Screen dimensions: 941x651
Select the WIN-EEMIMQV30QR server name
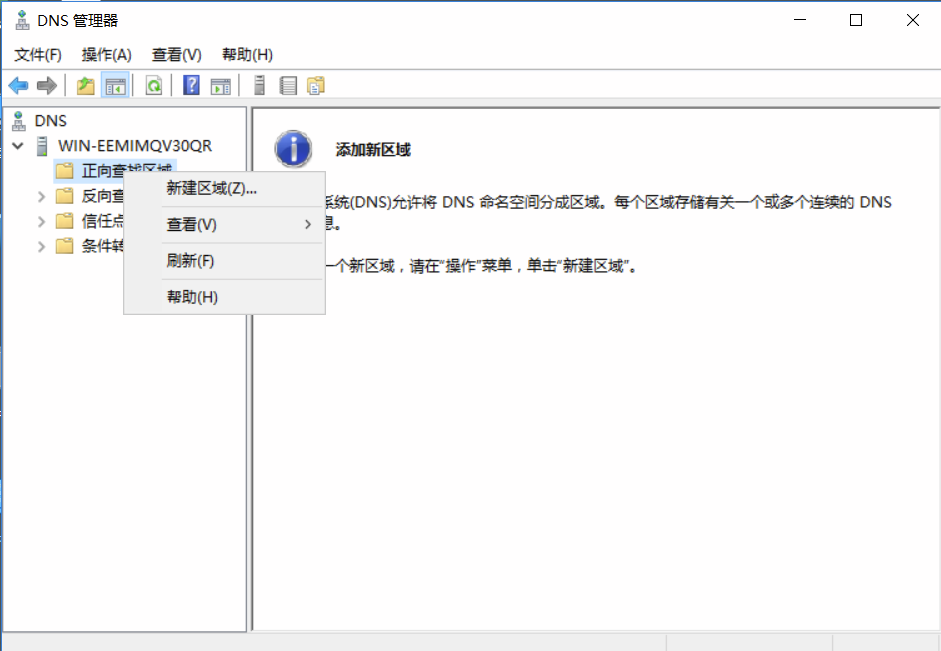tap(135, 146)
